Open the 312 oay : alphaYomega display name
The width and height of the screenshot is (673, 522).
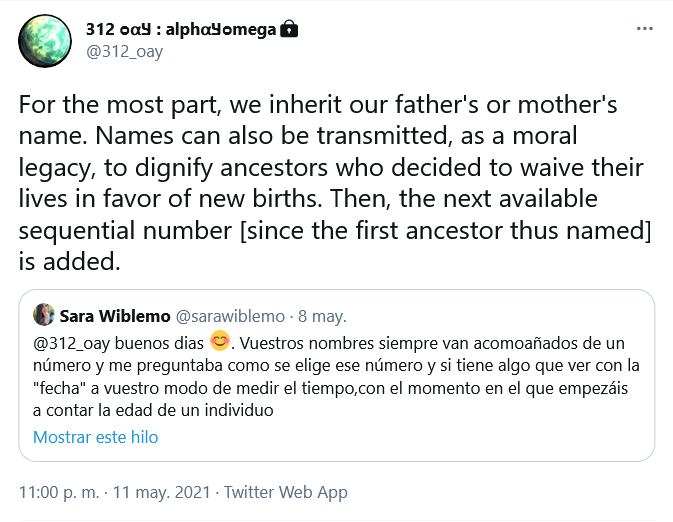pos(181,29)
